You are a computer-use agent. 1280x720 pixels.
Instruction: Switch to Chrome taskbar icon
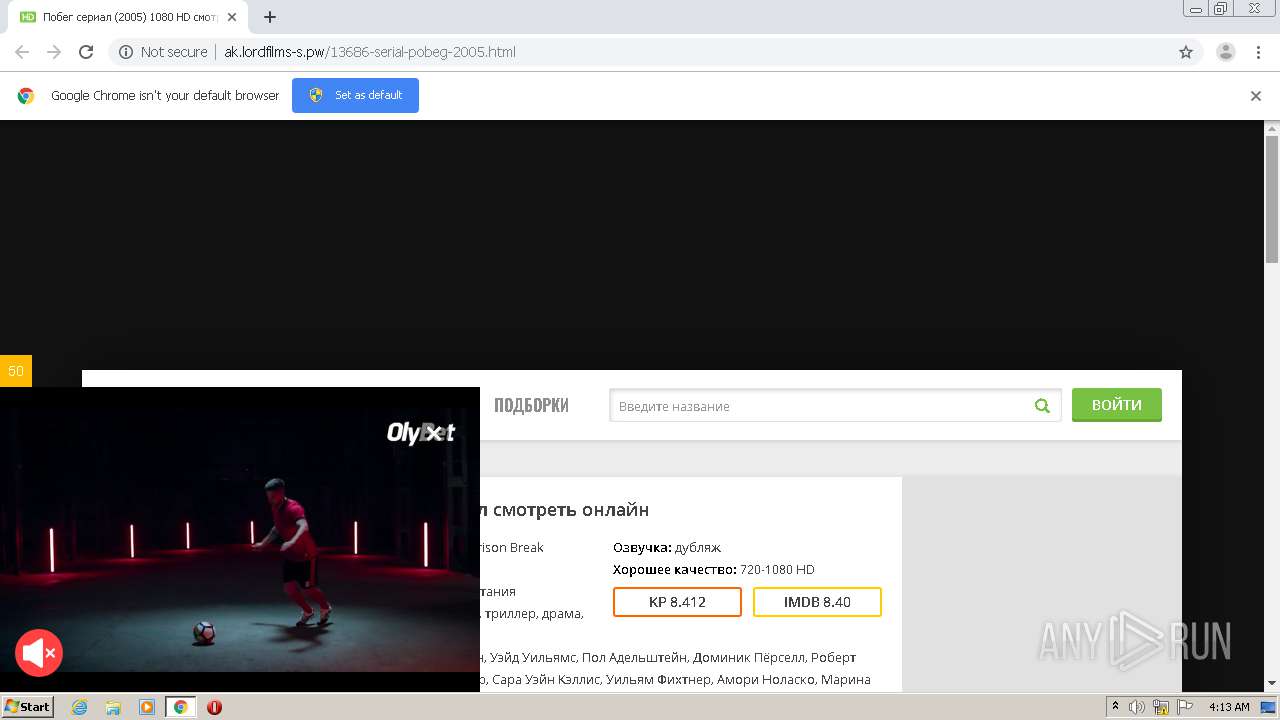(181, 707)
